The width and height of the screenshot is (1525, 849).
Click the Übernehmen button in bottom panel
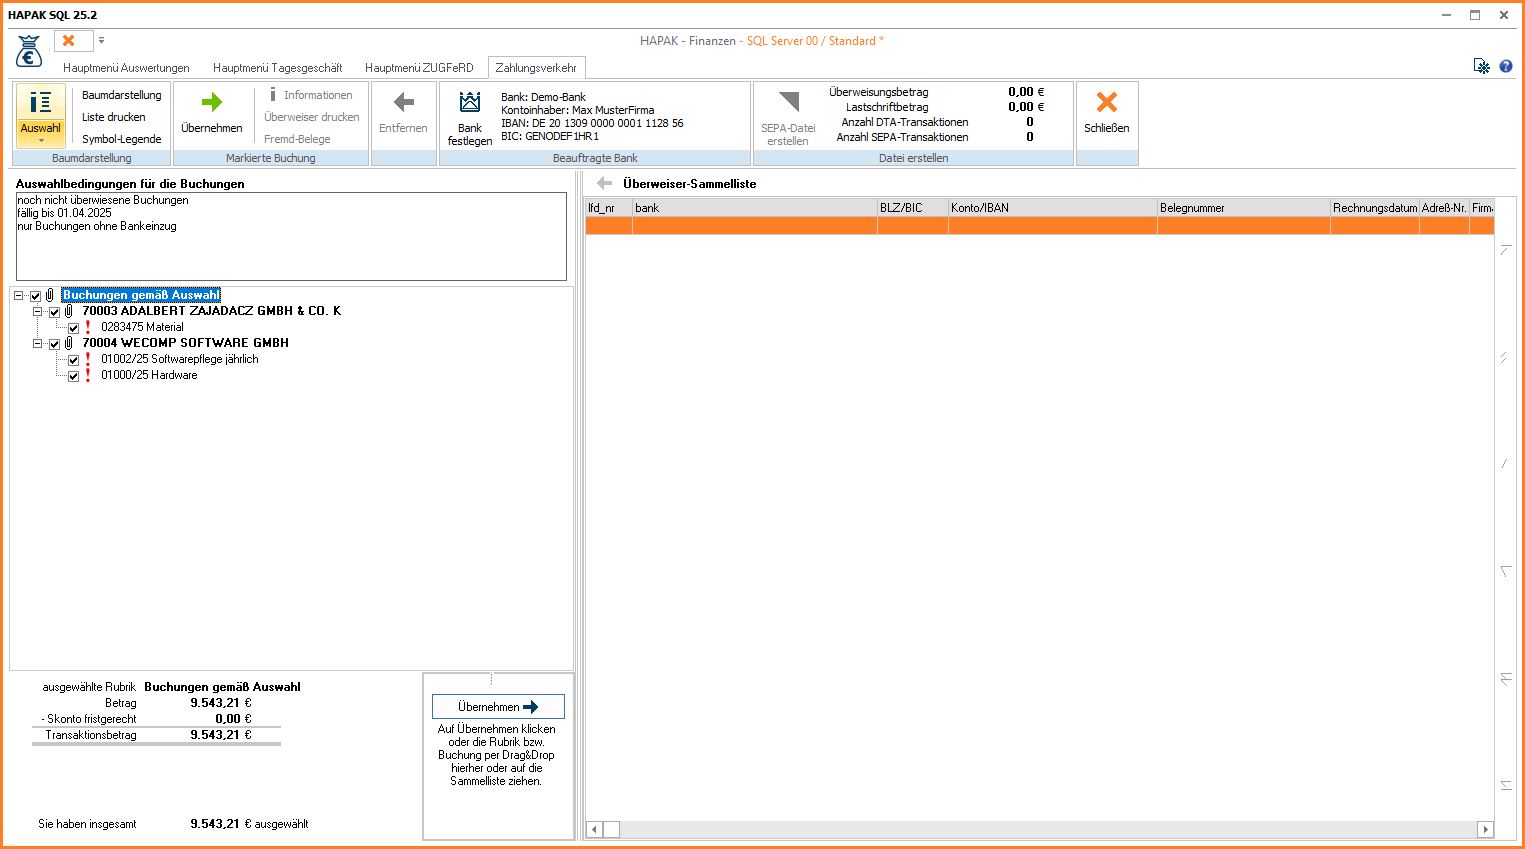coord(498,707)
